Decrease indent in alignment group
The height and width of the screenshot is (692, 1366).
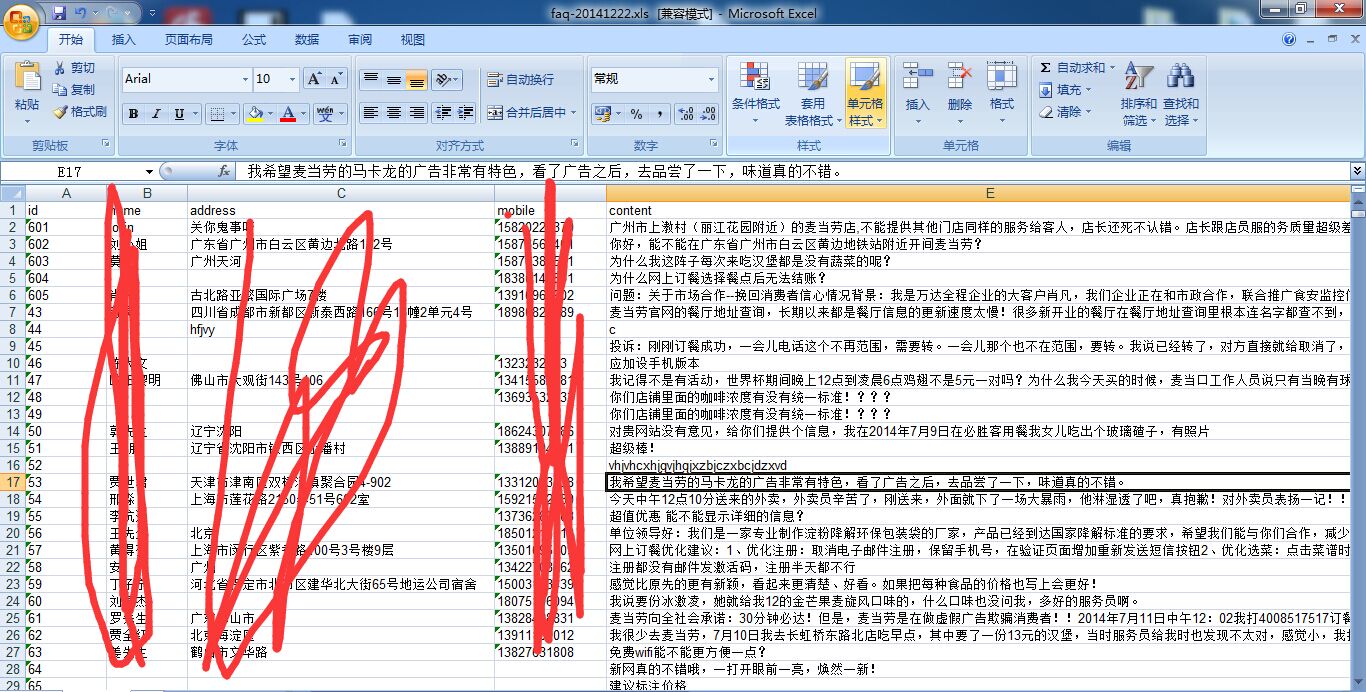[x=442, y=113]
